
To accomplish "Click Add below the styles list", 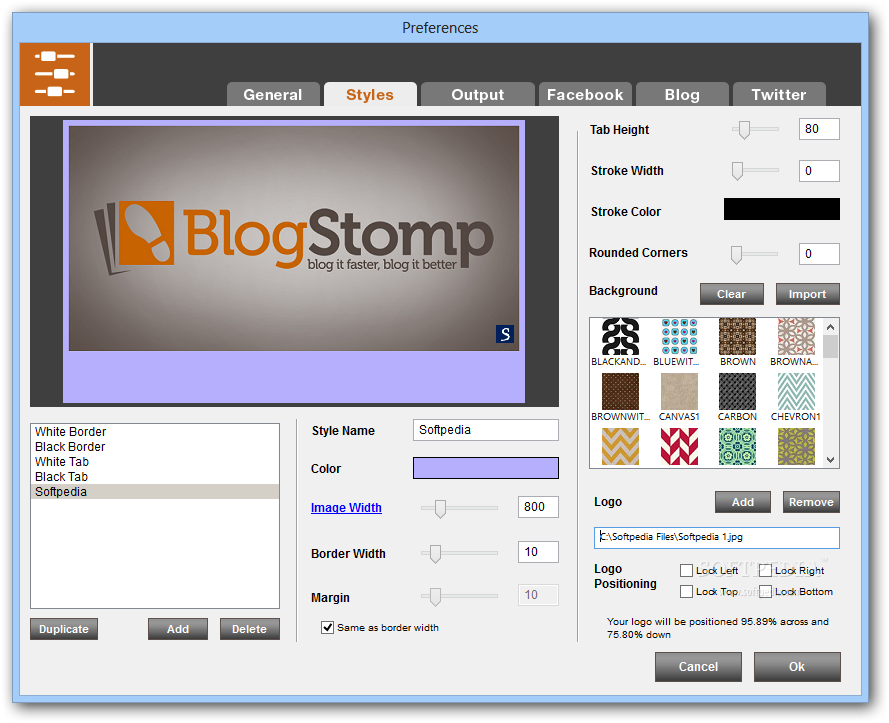I will coord(177,629).
